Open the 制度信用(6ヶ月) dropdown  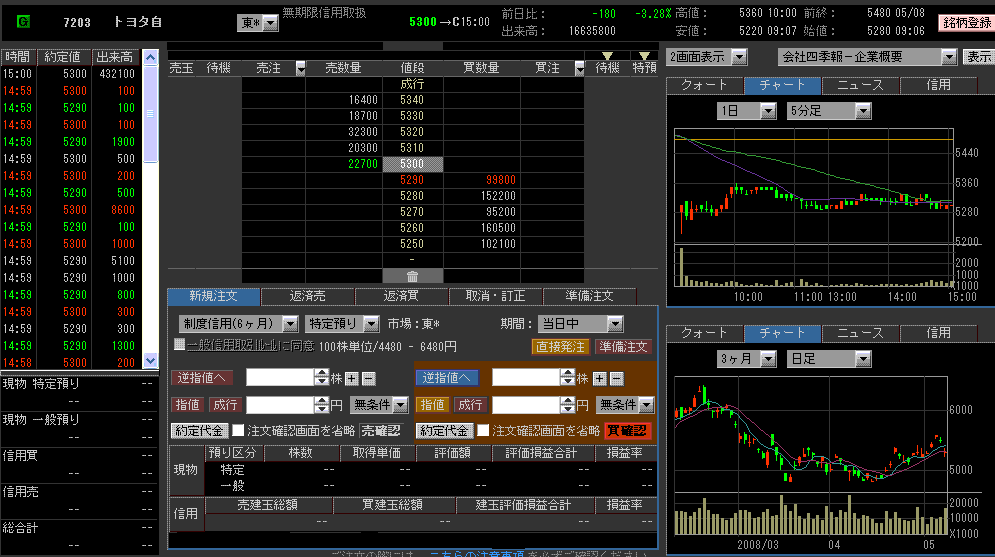pyautogui.click(x=289, y=324)
